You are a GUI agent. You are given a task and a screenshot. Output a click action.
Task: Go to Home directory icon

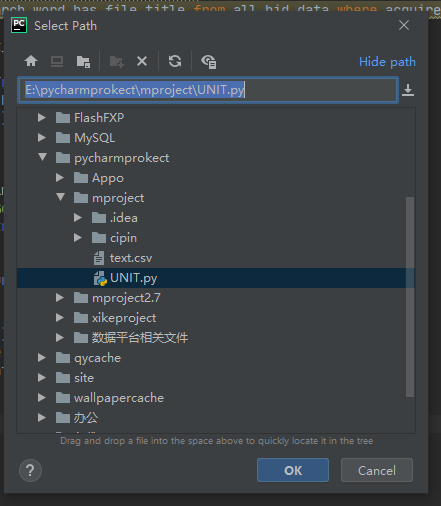click(x=31, y=61)
